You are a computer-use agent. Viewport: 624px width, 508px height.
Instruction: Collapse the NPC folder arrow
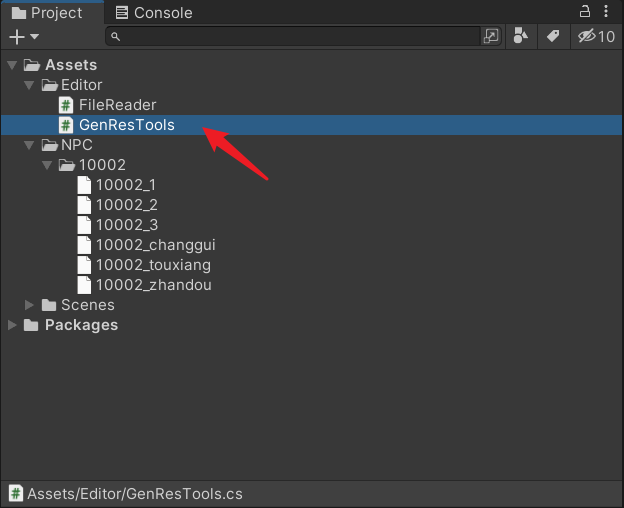pos(29,145)
